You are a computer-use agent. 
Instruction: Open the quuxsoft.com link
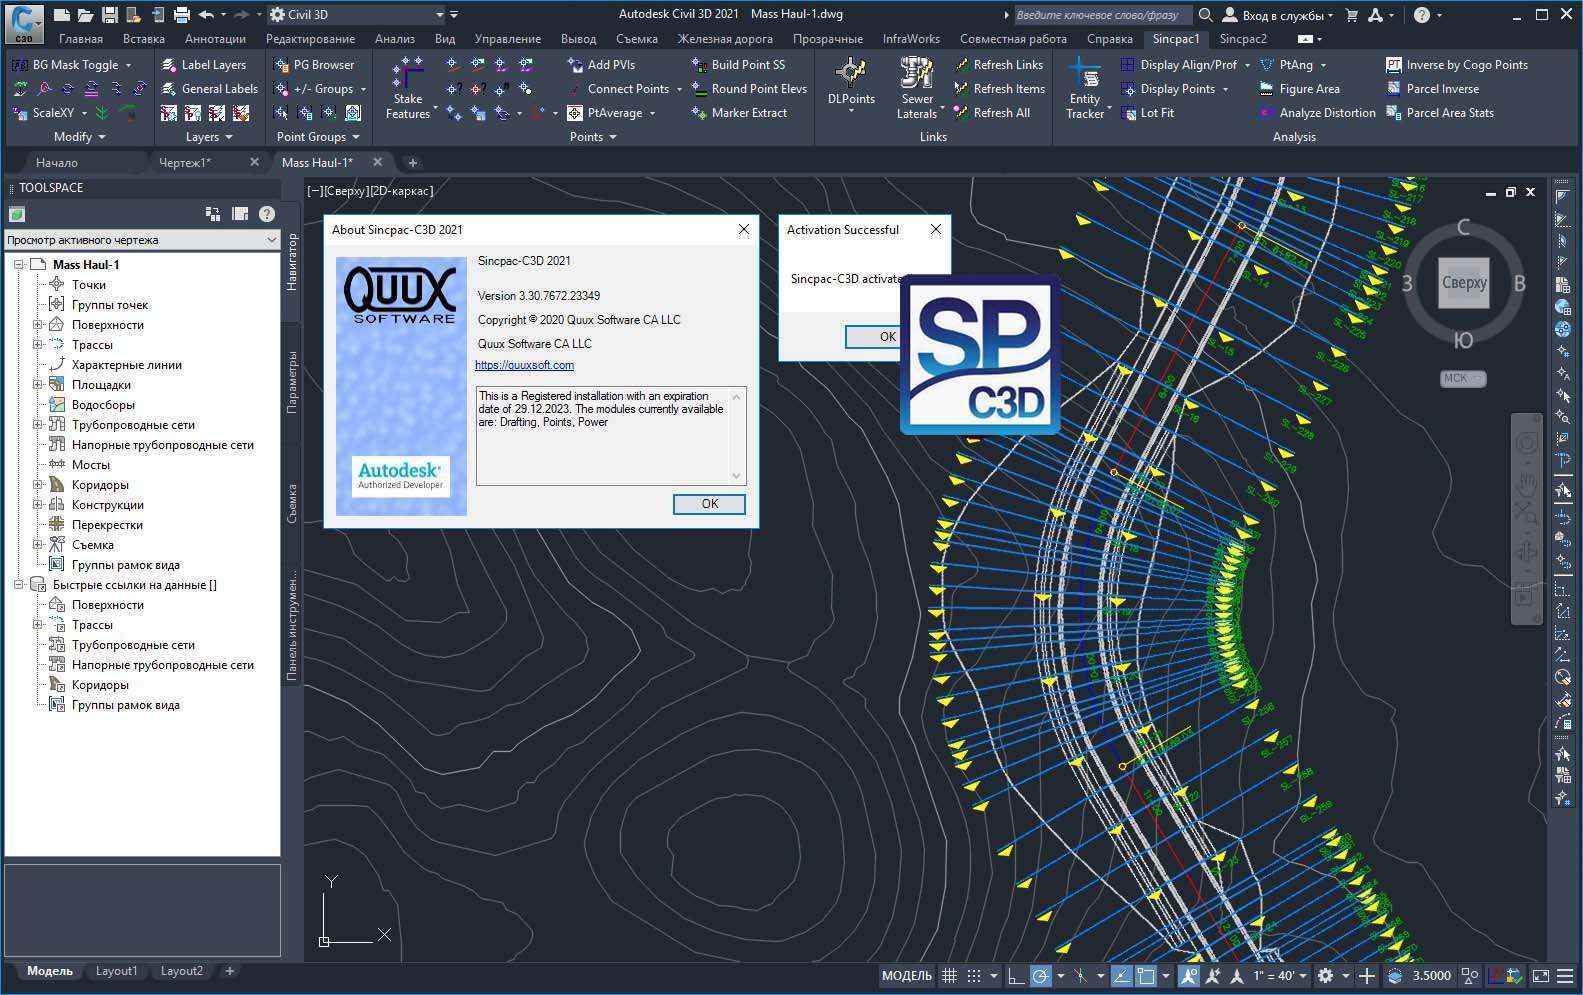pyautogui.click(x=524, y=365)
